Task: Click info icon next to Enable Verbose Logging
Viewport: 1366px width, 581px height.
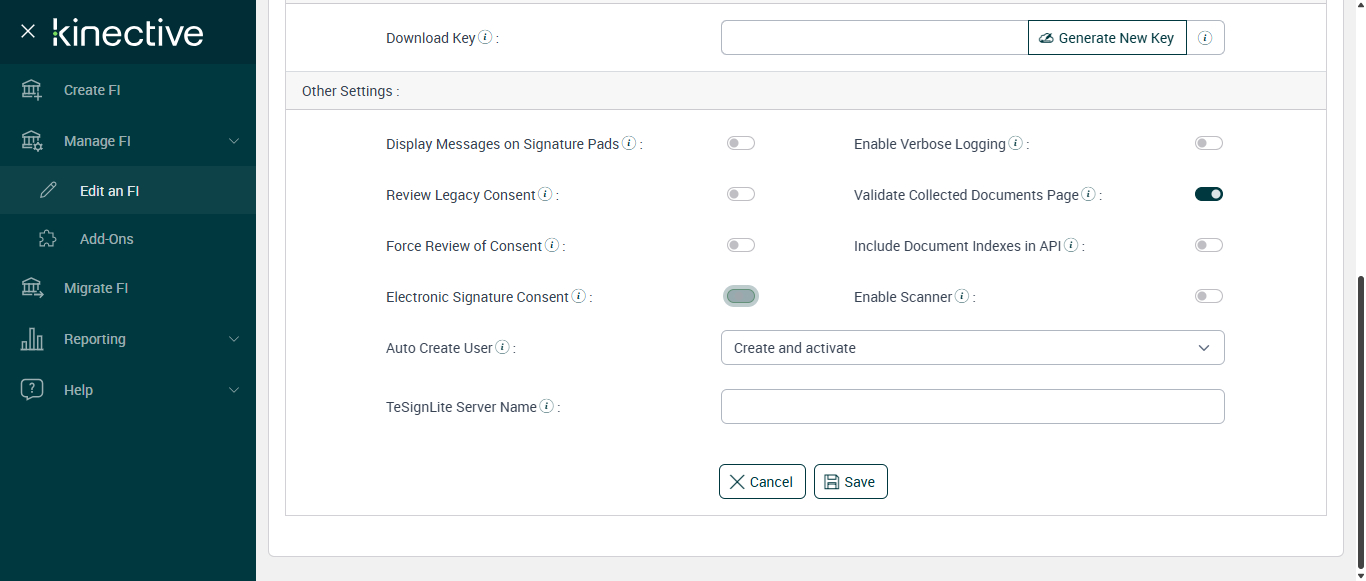Action: [x=1015, y=144]
